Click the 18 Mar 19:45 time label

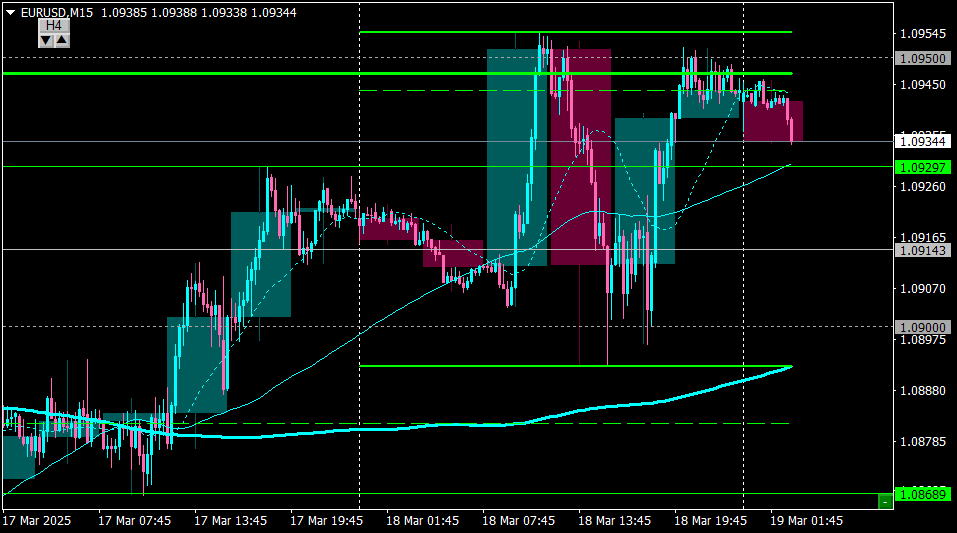coord(710,521)
